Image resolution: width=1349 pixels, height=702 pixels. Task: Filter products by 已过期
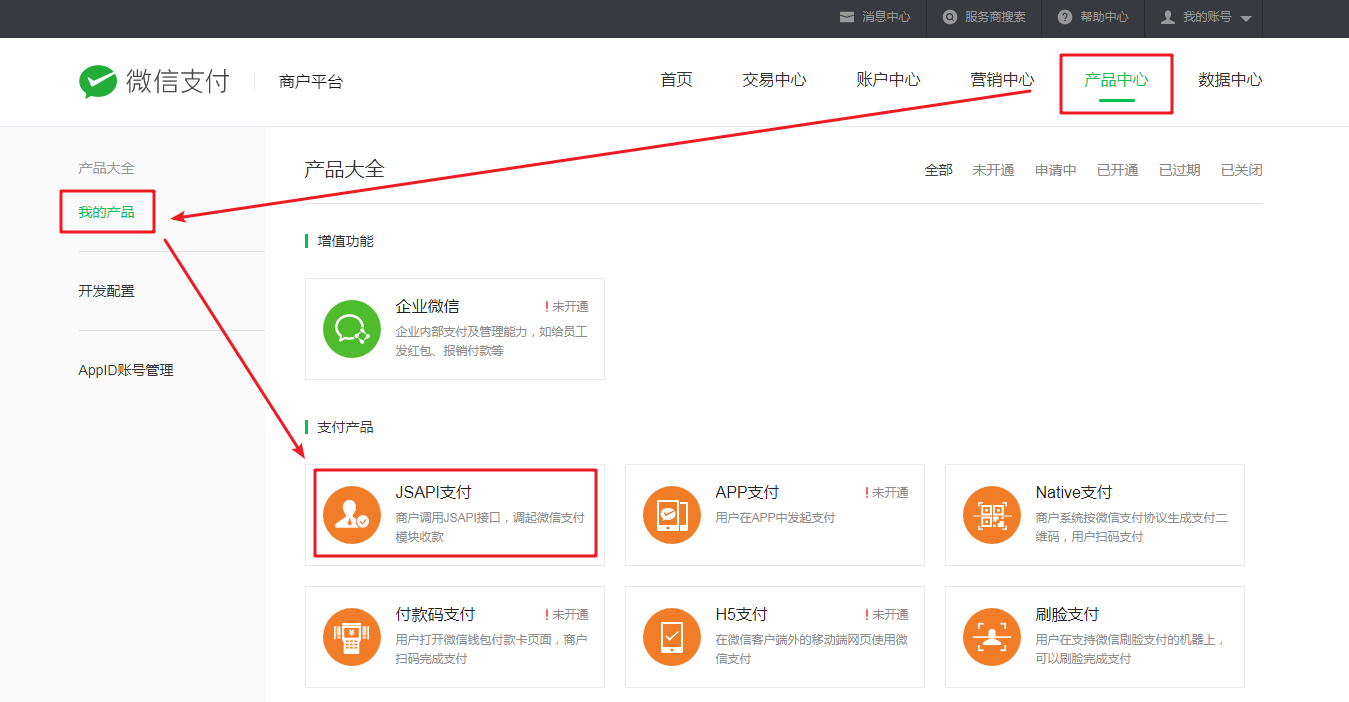point(1180,170)
